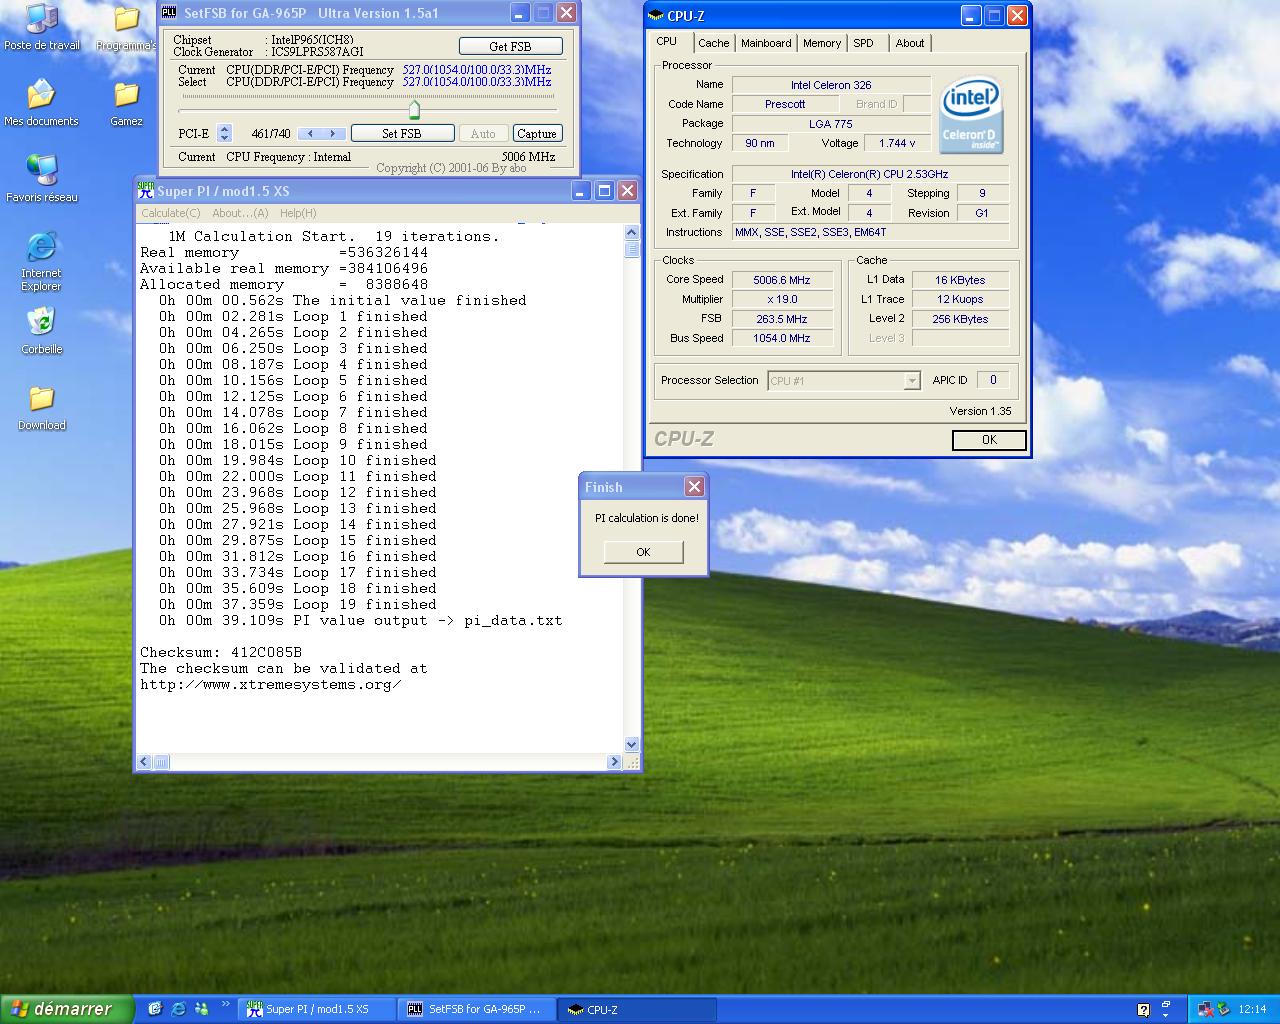Click the first quick launch icon in taskbar
Viewport: 1280px width, 1024px height.
(155, 1009)
